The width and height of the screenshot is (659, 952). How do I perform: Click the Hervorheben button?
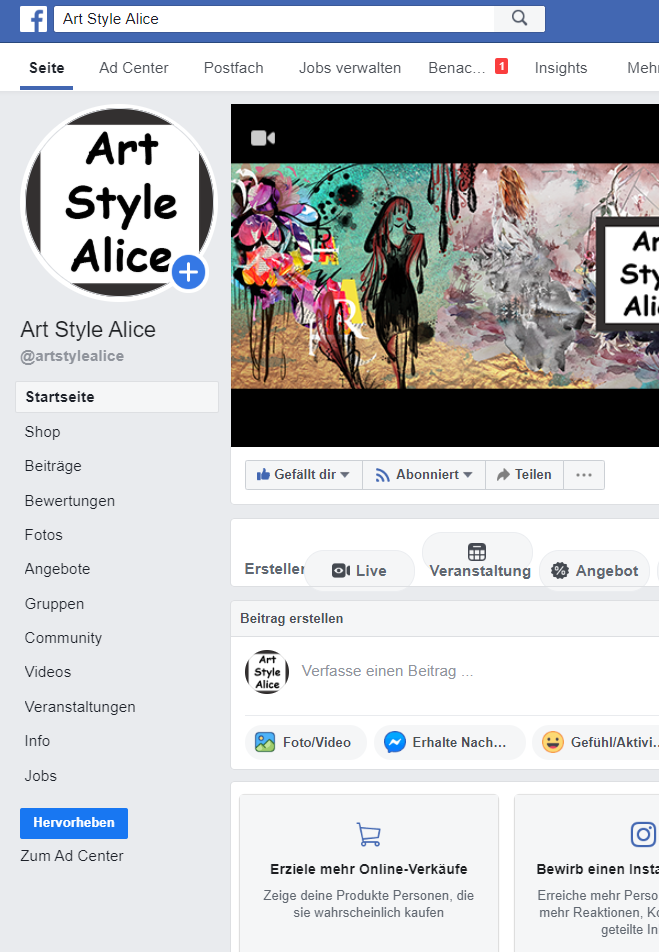pos(74,823)
